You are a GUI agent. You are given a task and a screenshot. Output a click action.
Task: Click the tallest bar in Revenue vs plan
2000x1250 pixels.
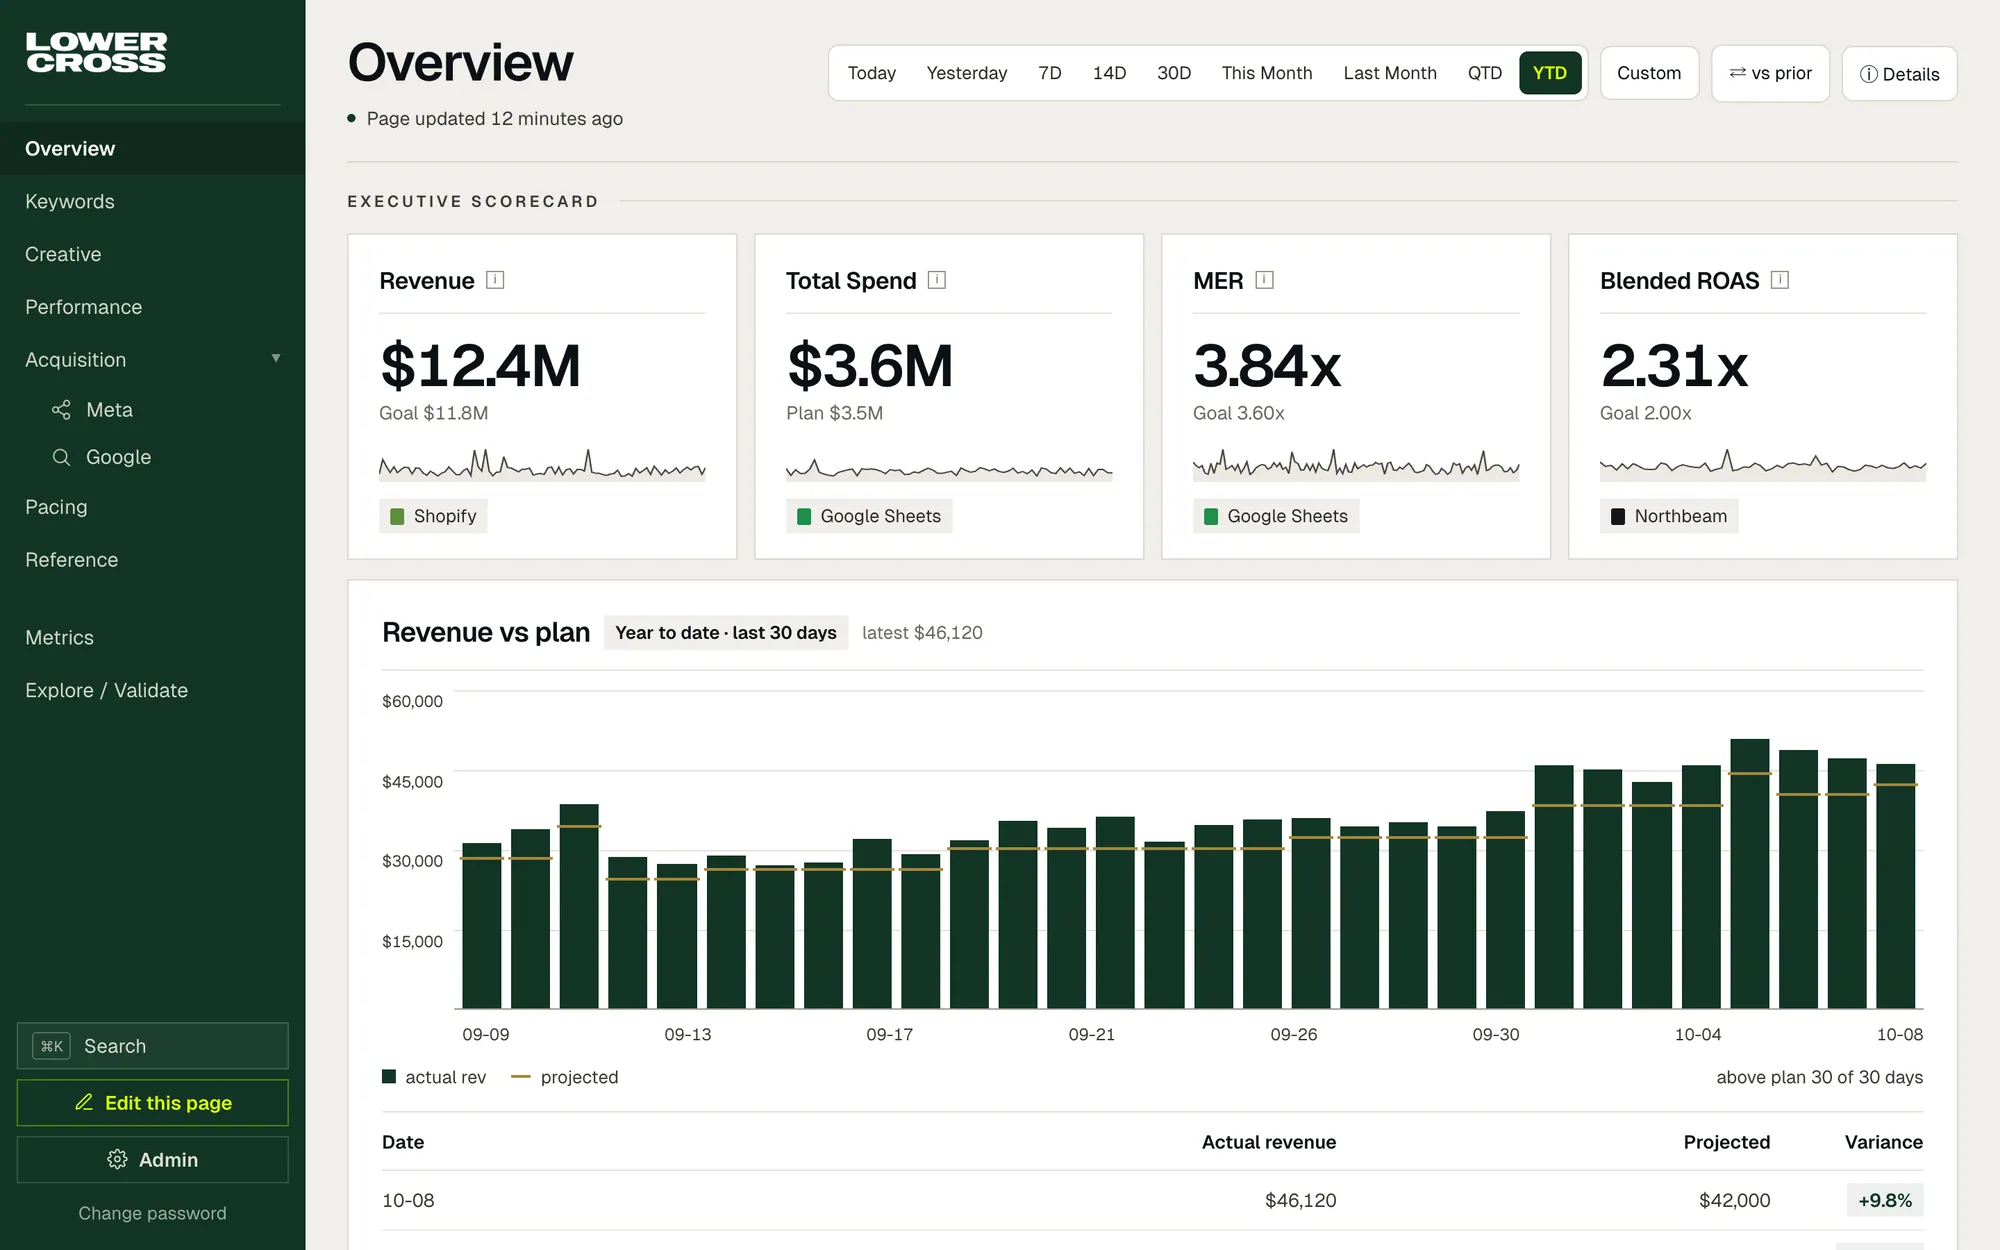1750,874
